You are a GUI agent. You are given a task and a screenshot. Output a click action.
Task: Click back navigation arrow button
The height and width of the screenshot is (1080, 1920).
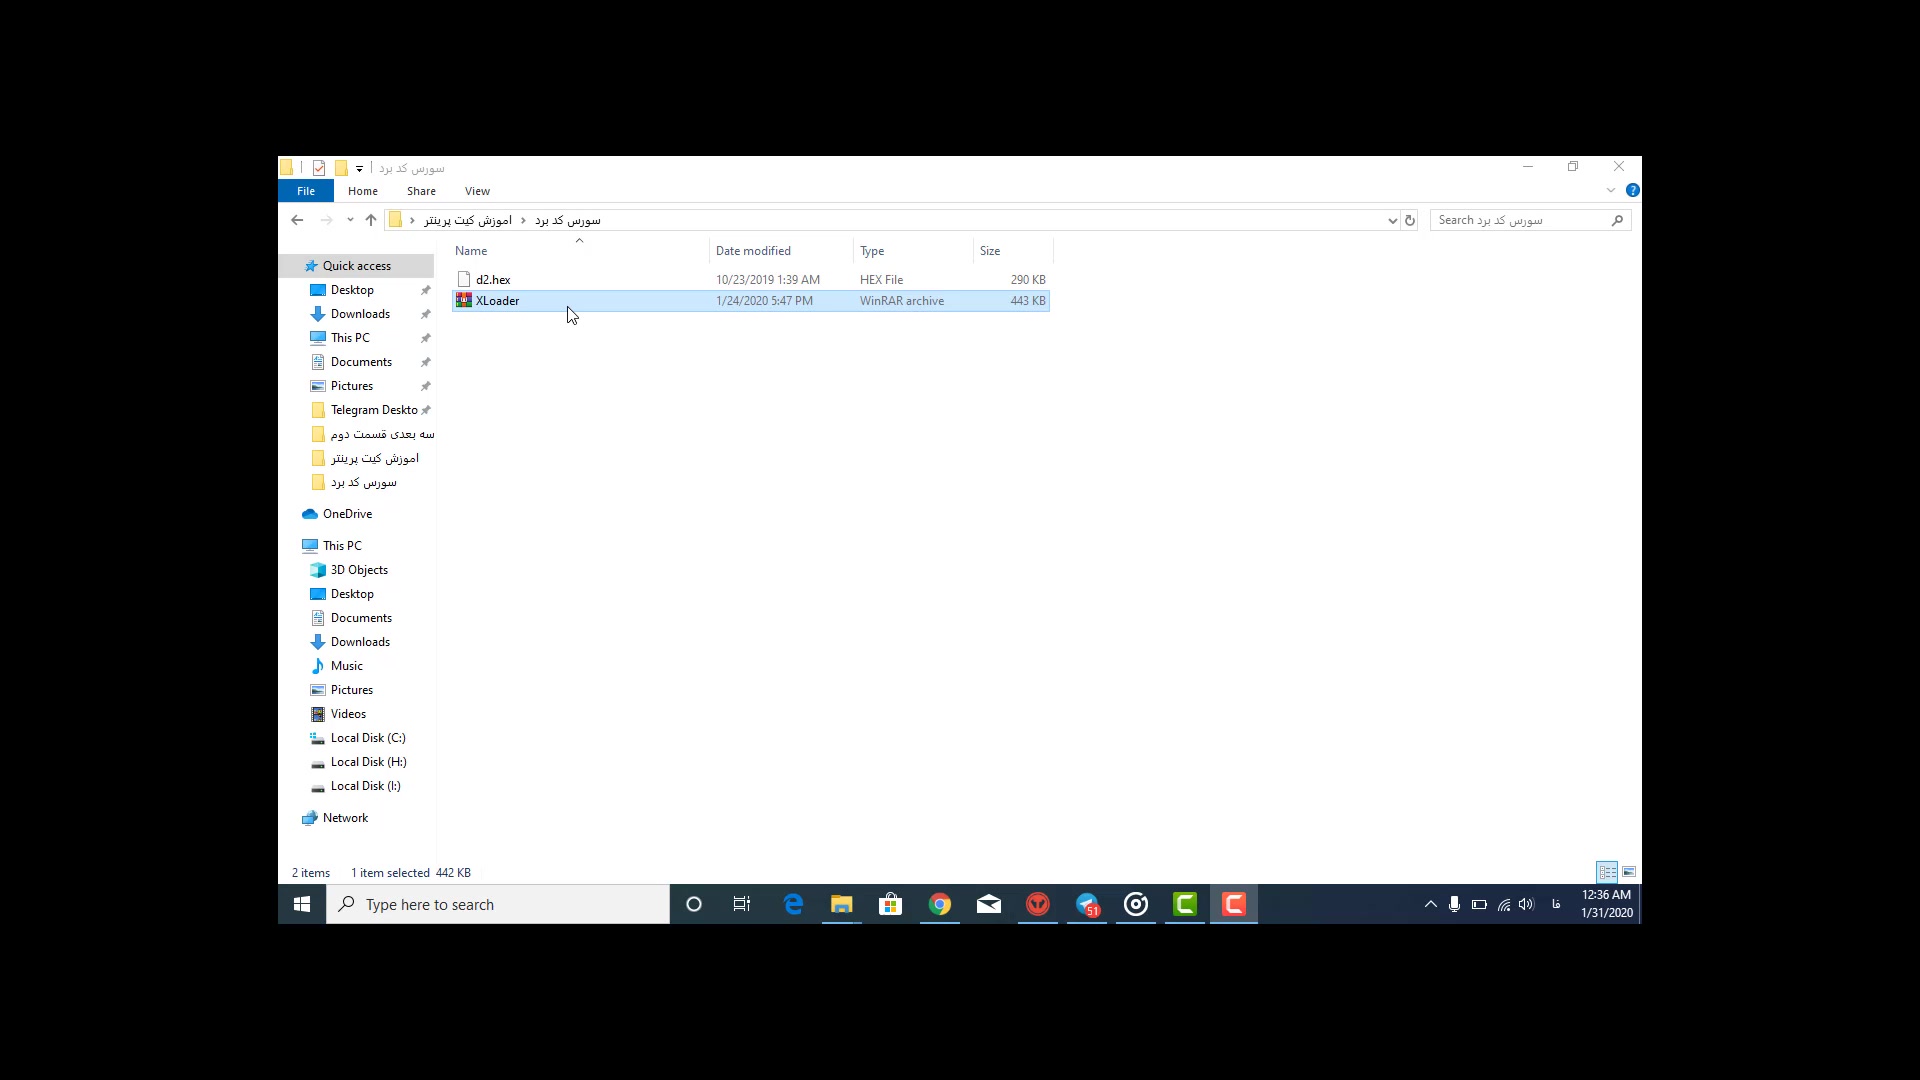295,220
